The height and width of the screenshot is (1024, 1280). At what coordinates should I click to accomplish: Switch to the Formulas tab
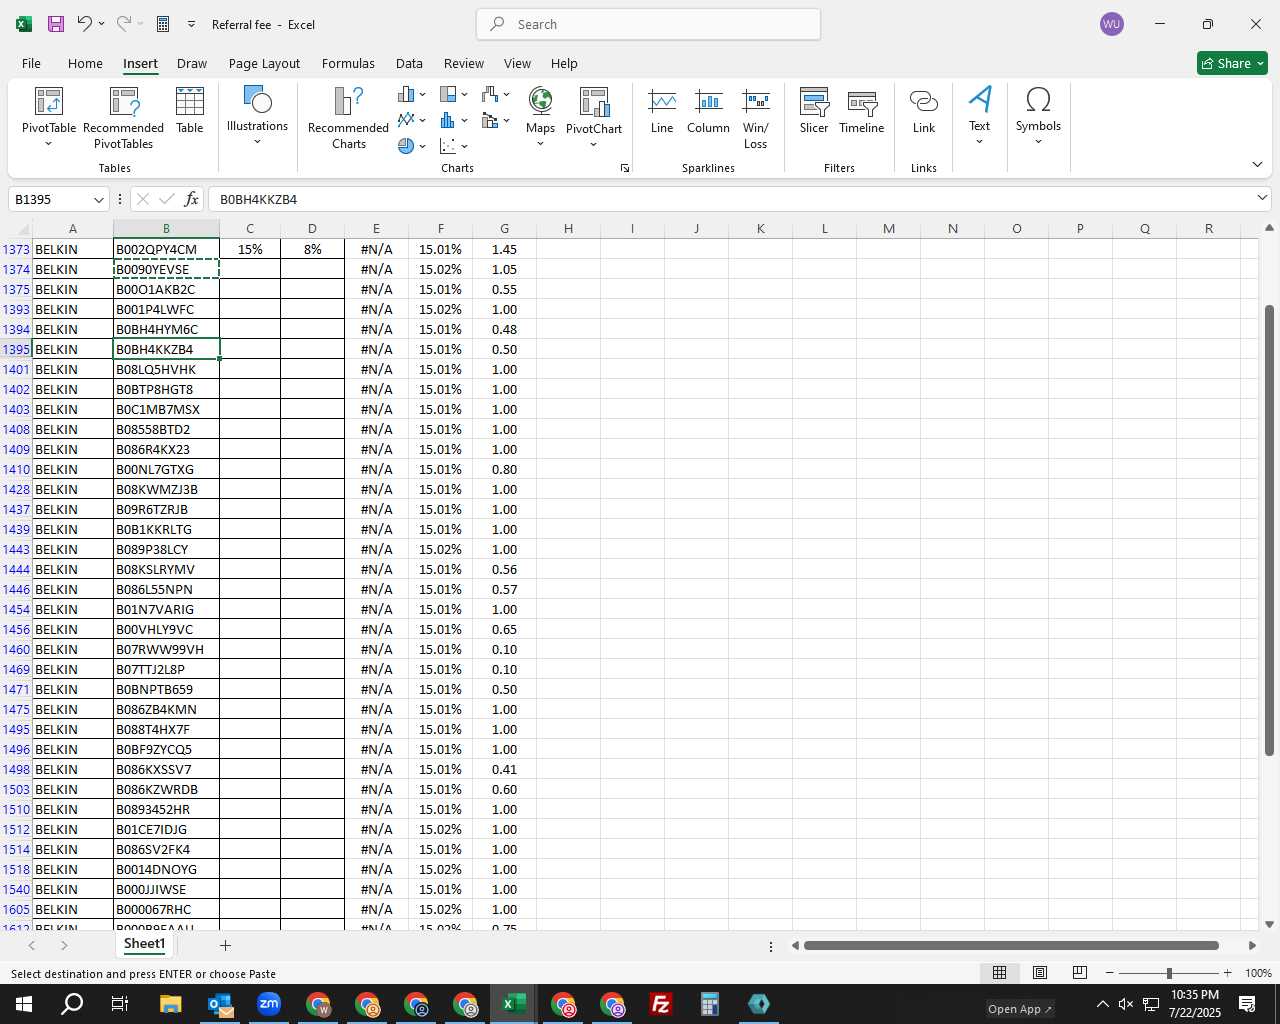[x=348, y=63]
